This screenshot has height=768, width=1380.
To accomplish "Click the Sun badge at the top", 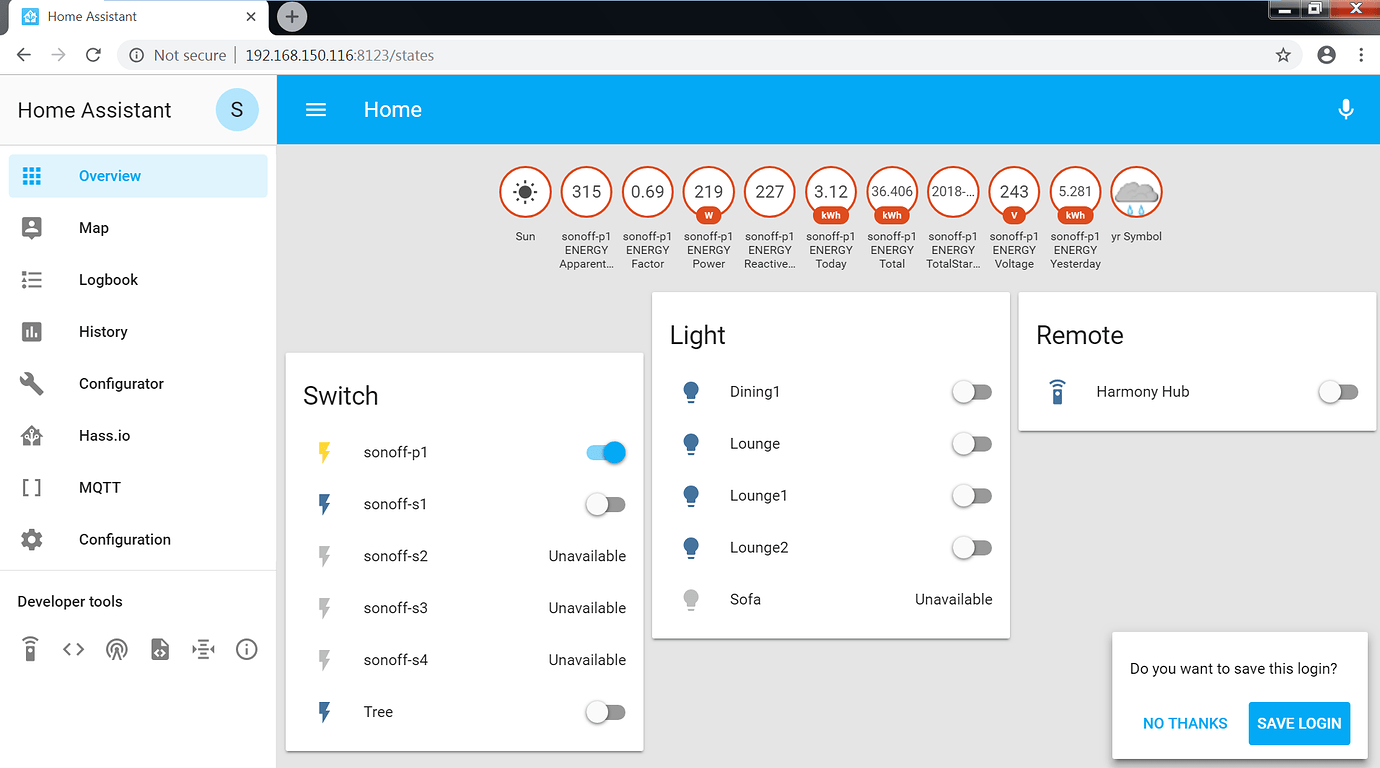I will (x=525, y=192).
